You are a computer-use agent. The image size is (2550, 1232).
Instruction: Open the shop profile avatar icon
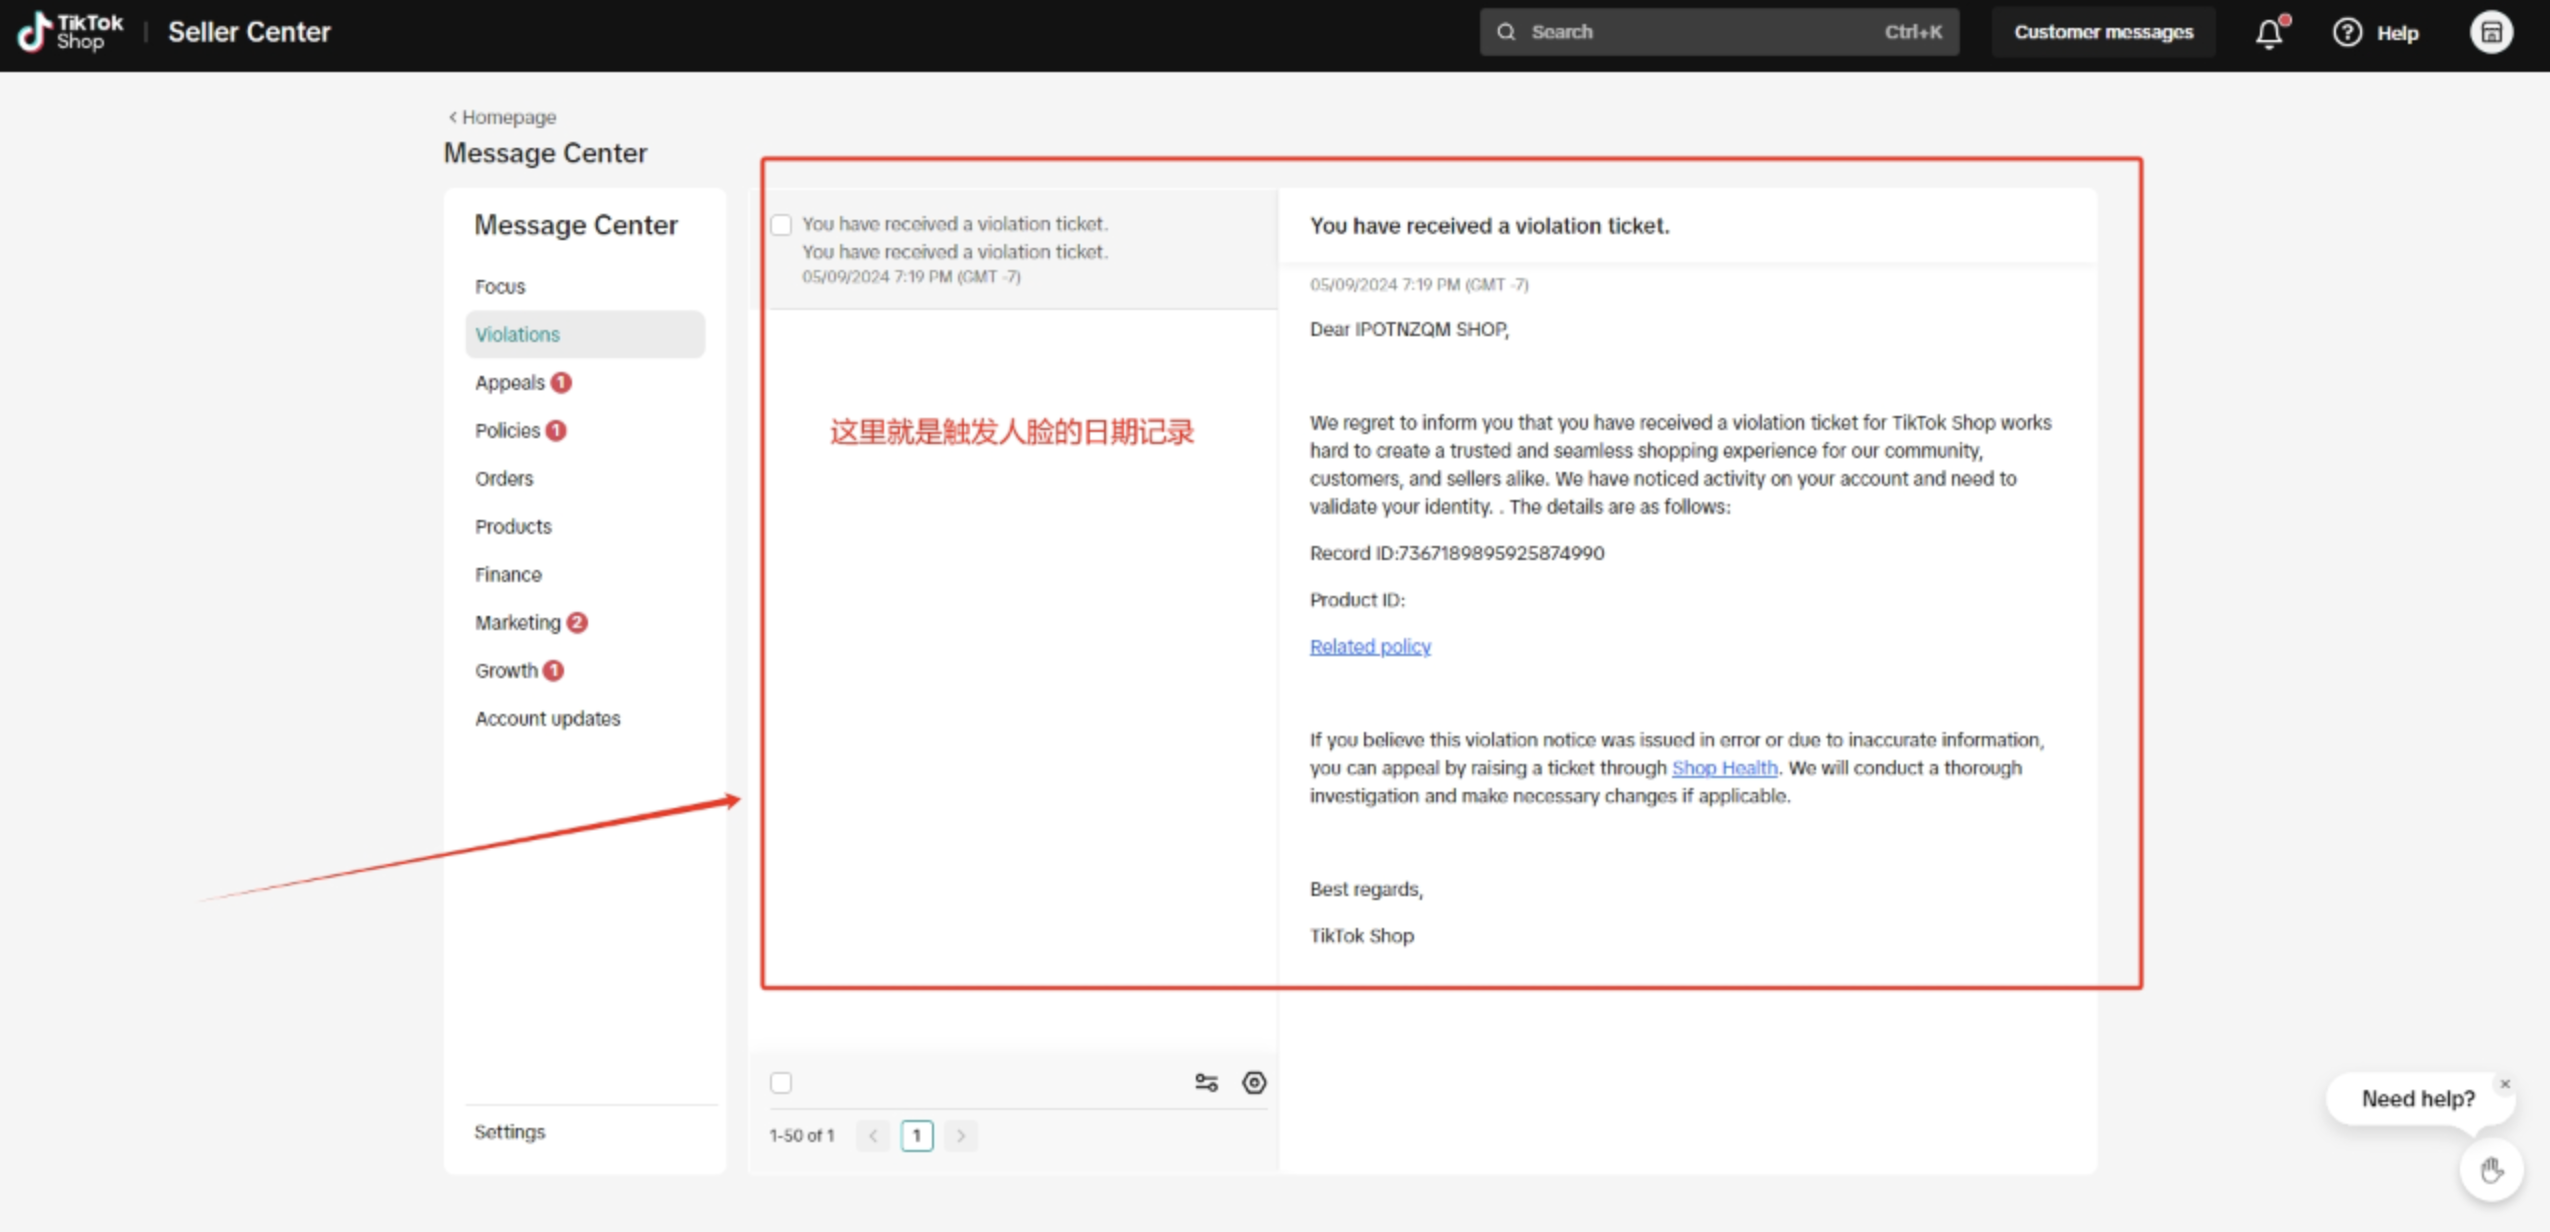coord(2491,33)
